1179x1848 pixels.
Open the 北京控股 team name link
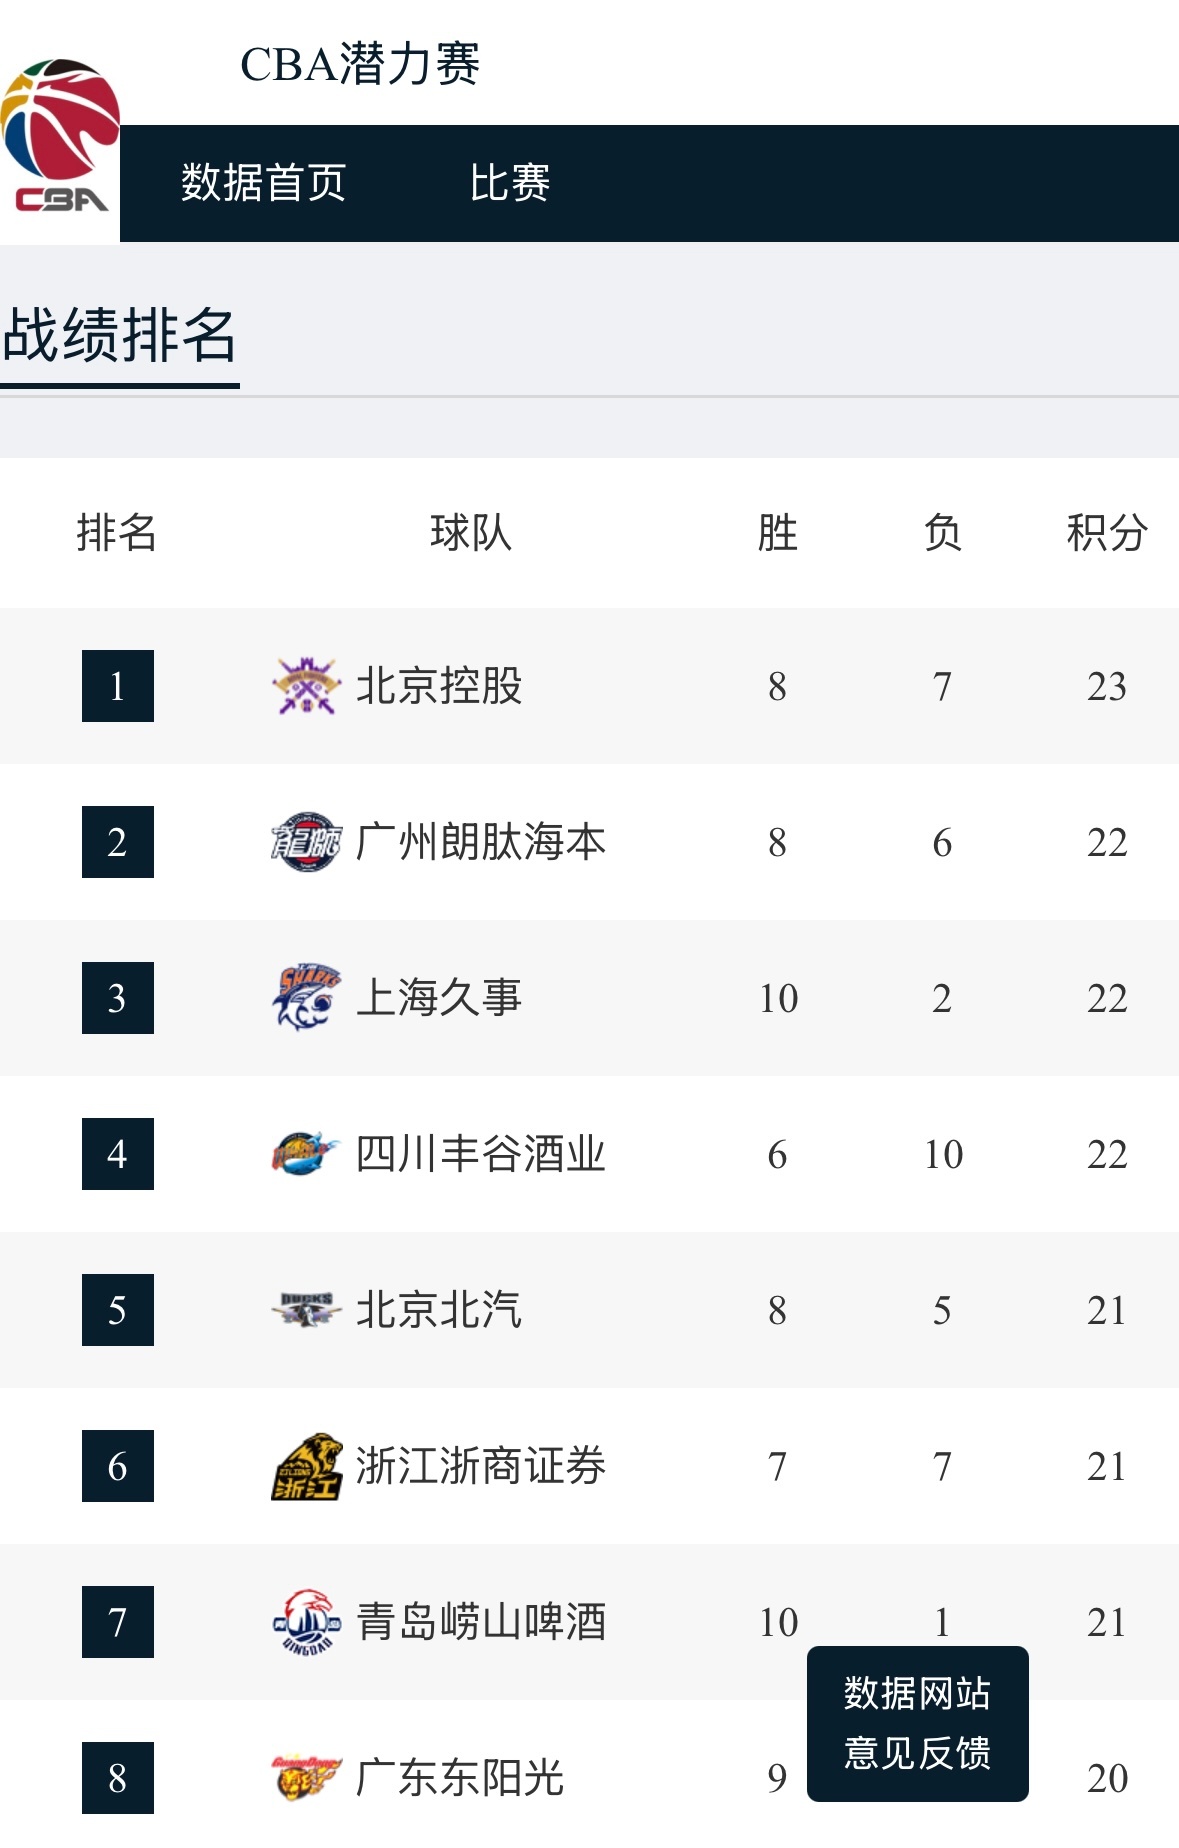coord(439,686)
